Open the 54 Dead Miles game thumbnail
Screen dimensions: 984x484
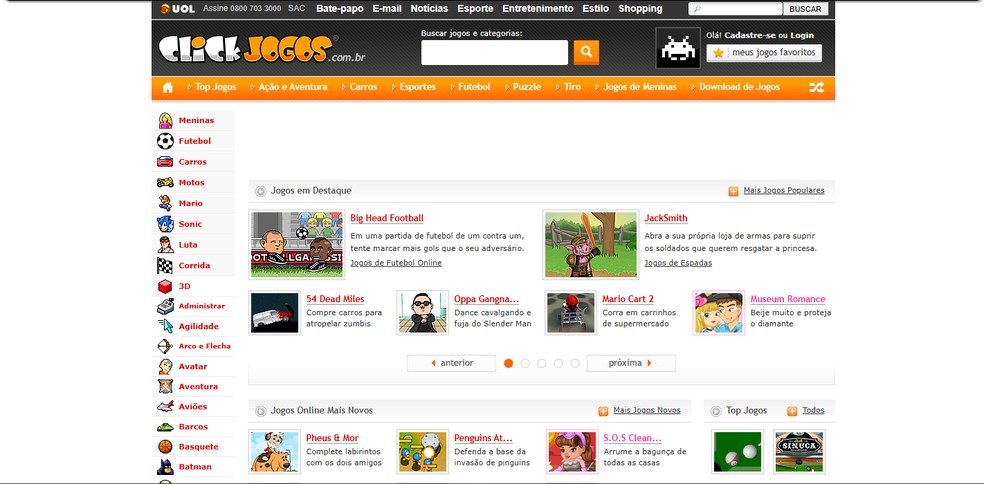(275, 313)
